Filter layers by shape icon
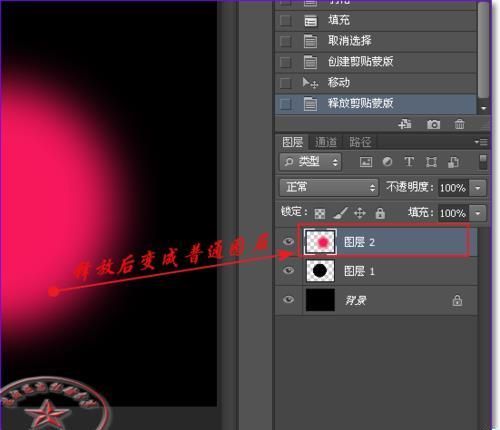 pyautogui.click(x=431, y=162)
